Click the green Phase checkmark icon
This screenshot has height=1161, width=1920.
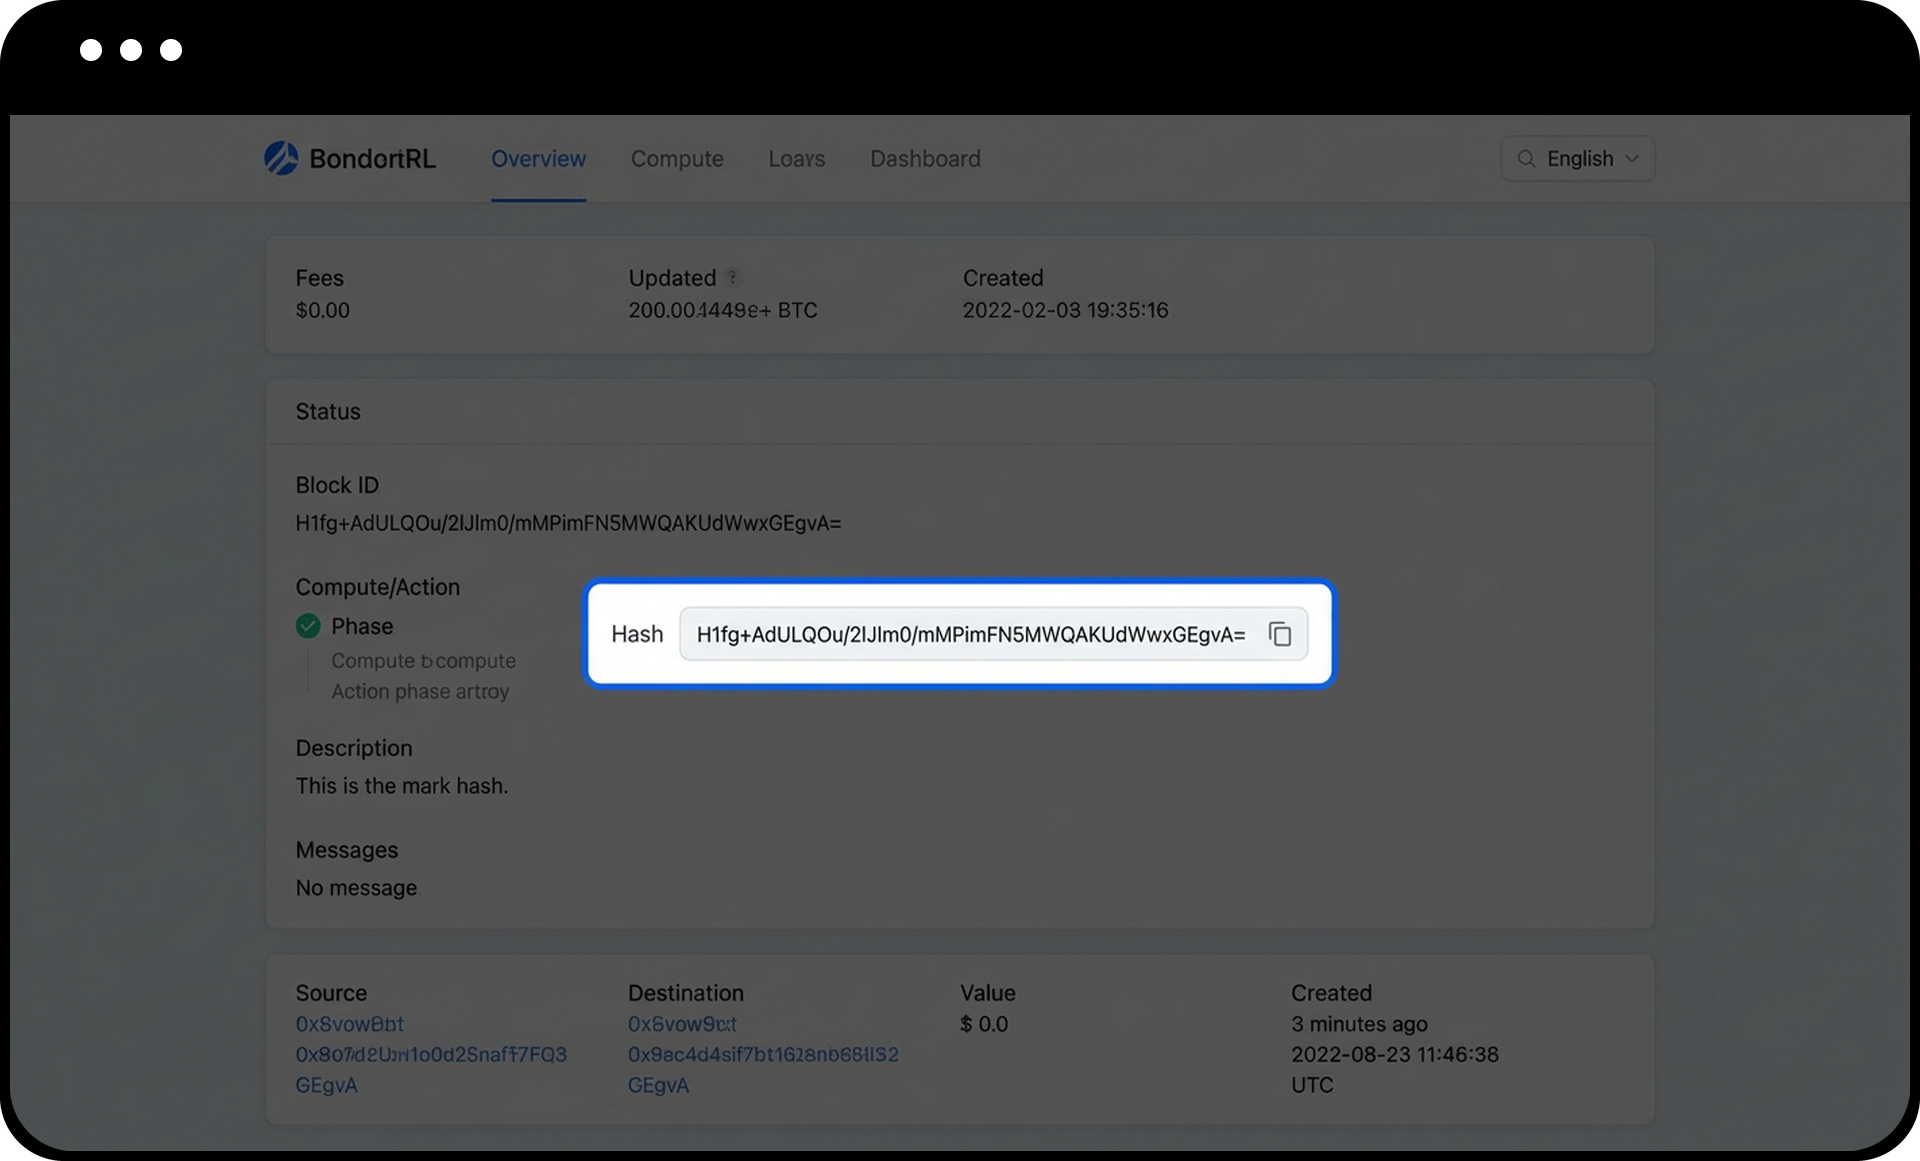pos(308,626)
